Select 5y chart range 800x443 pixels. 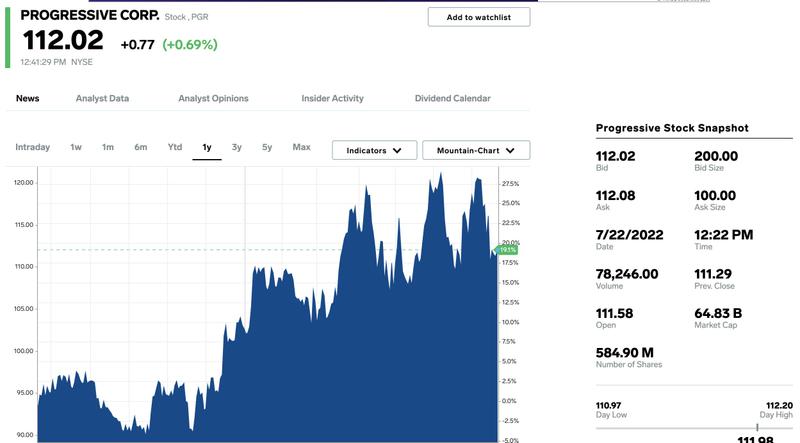coord(267,147)
